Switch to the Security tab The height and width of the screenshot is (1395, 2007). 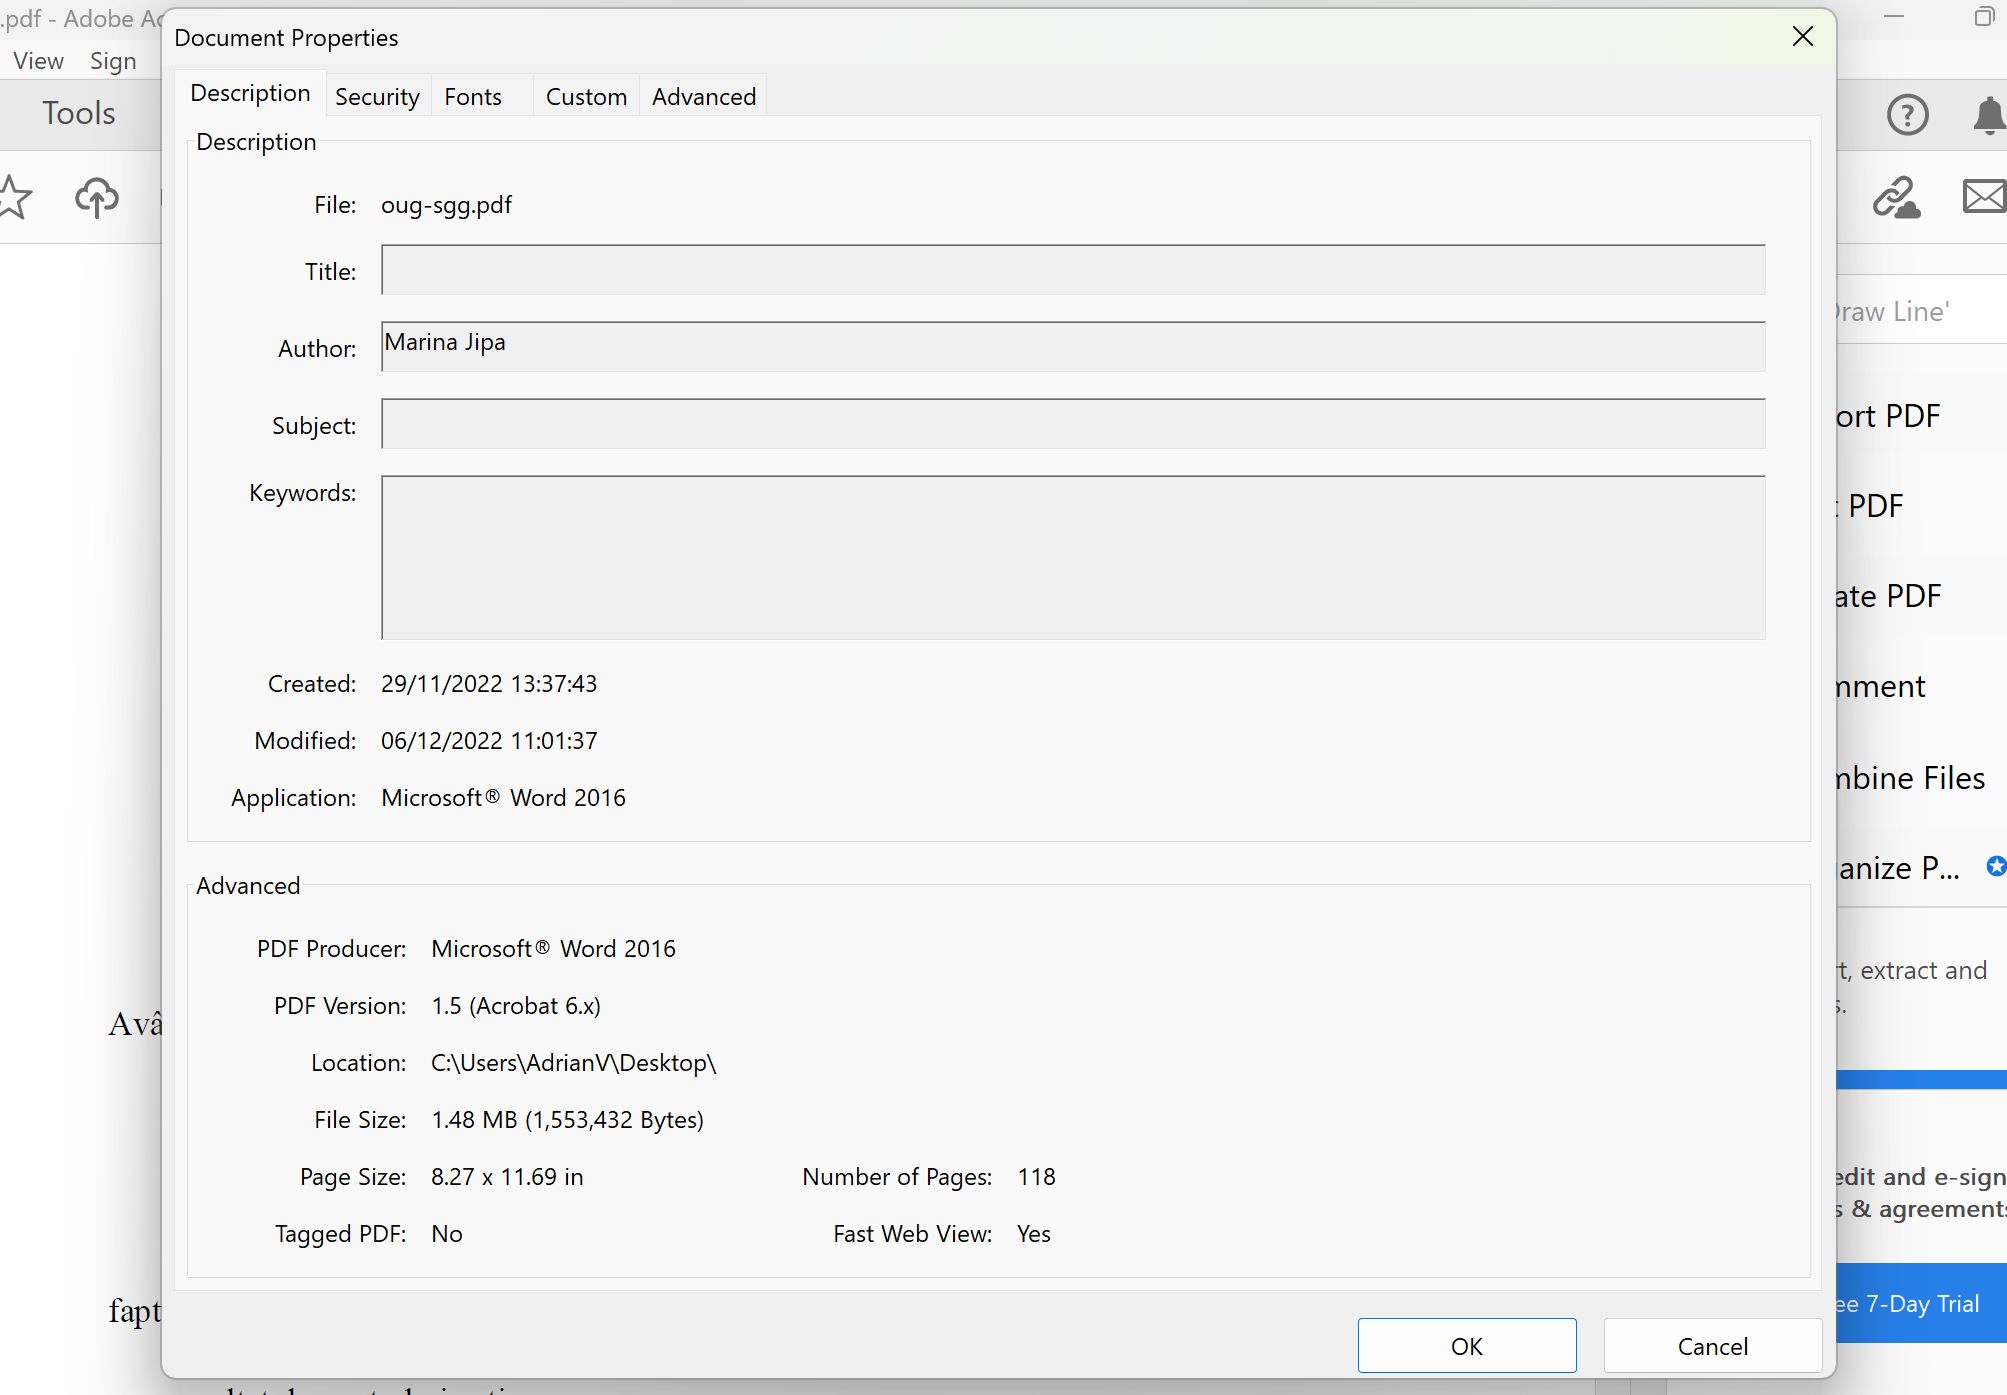coord(377,97)
